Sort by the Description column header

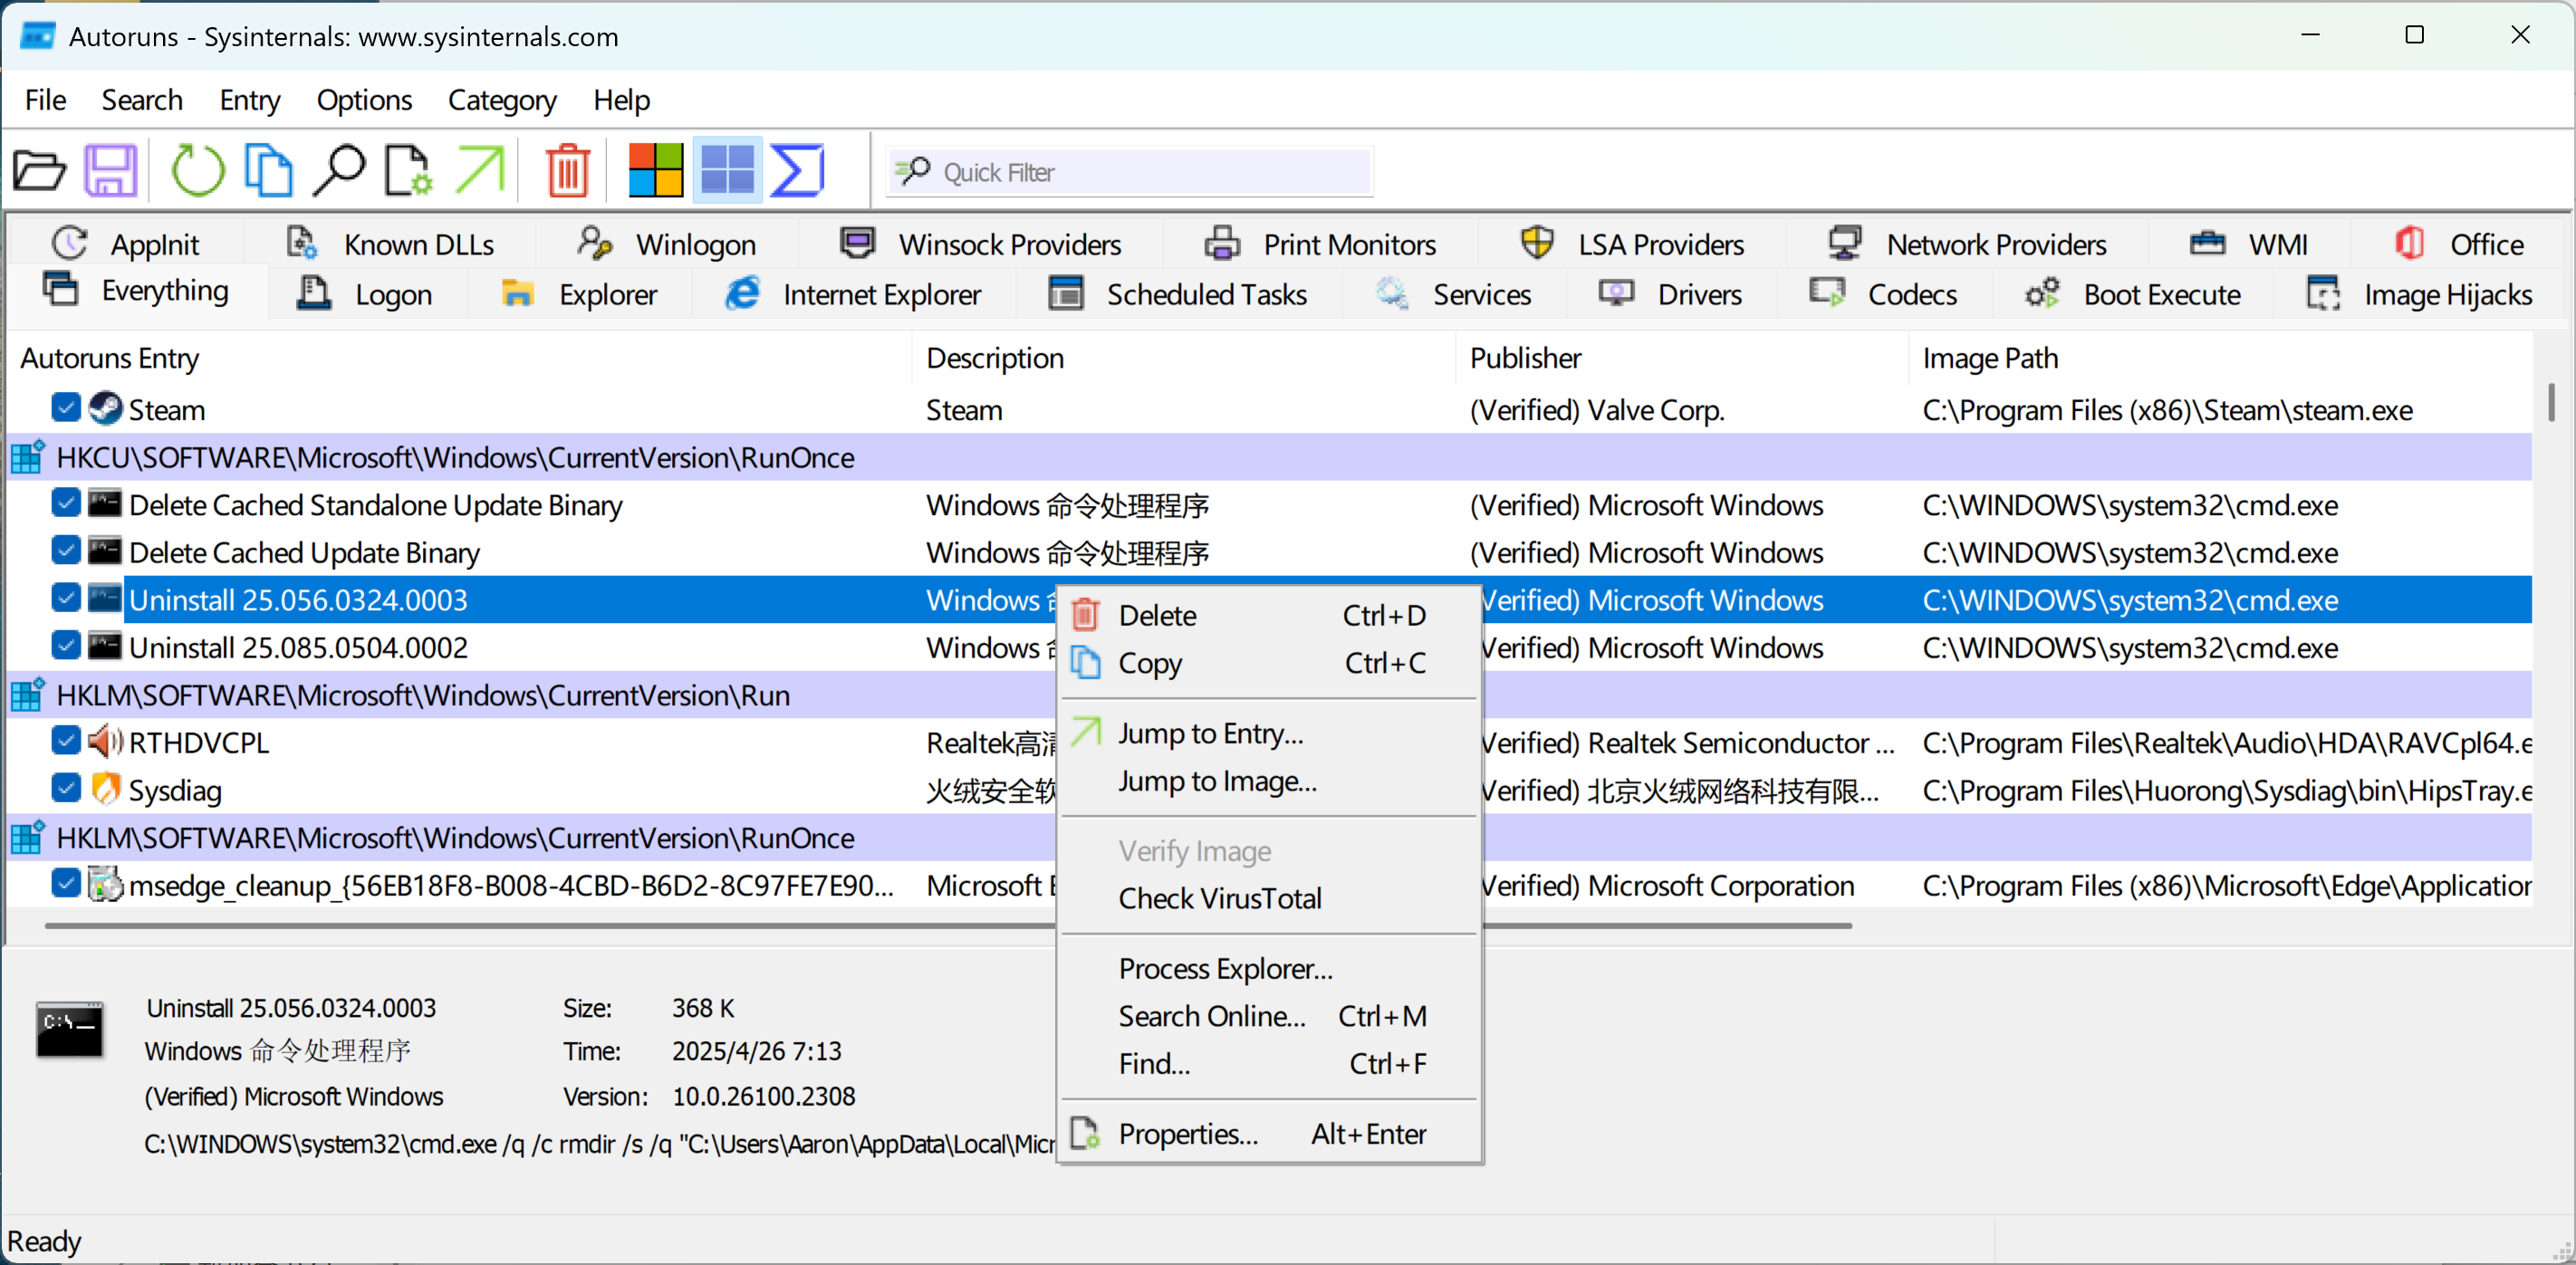1184,358
